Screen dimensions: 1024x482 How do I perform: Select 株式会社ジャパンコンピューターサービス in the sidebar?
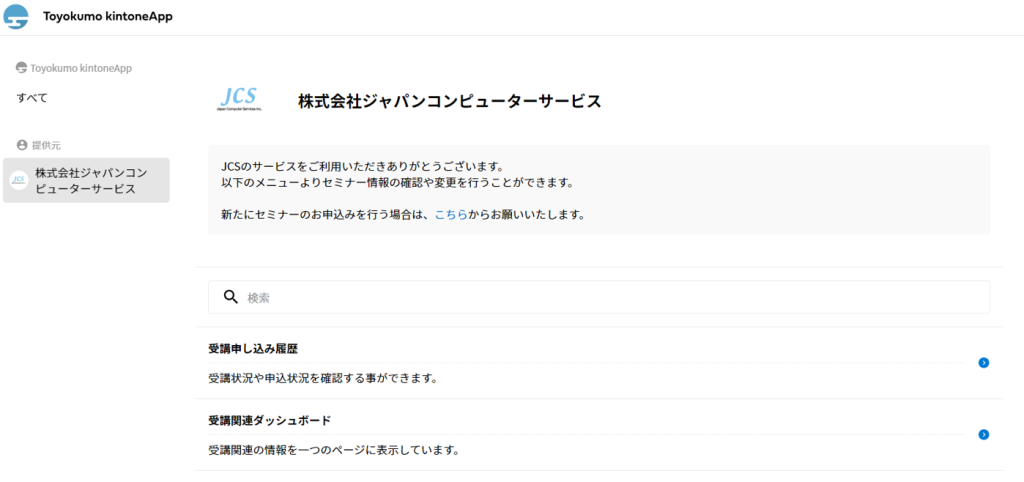(86, 180)
